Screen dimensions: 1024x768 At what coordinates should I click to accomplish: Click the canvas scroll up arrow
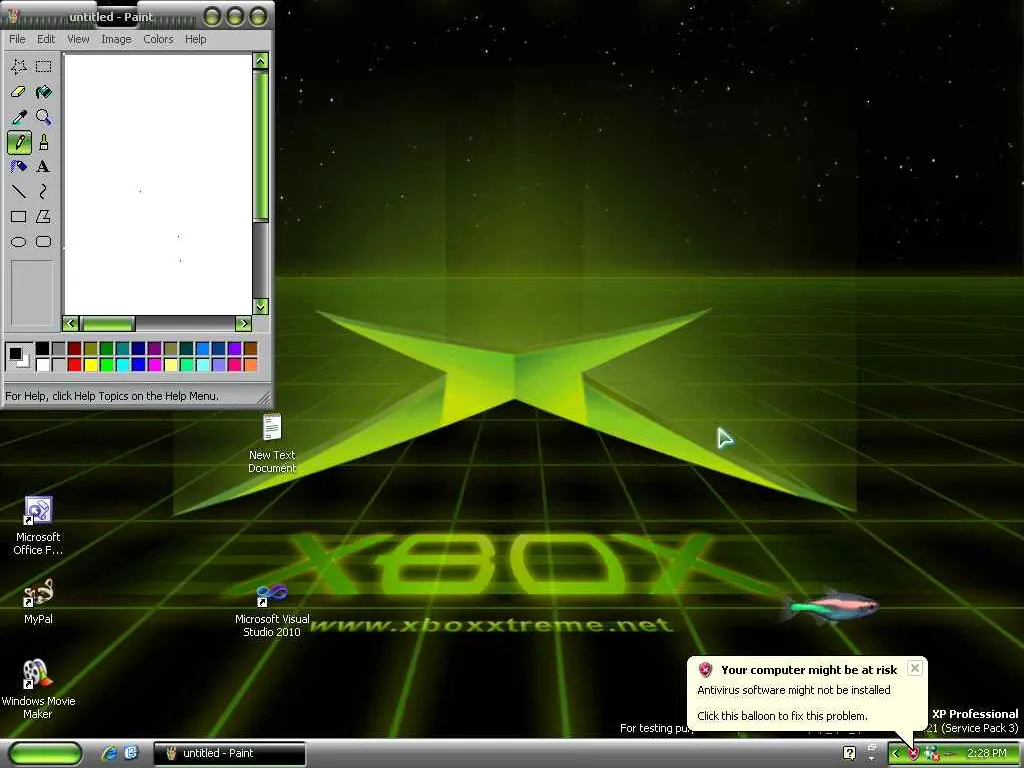coord(261,61)
